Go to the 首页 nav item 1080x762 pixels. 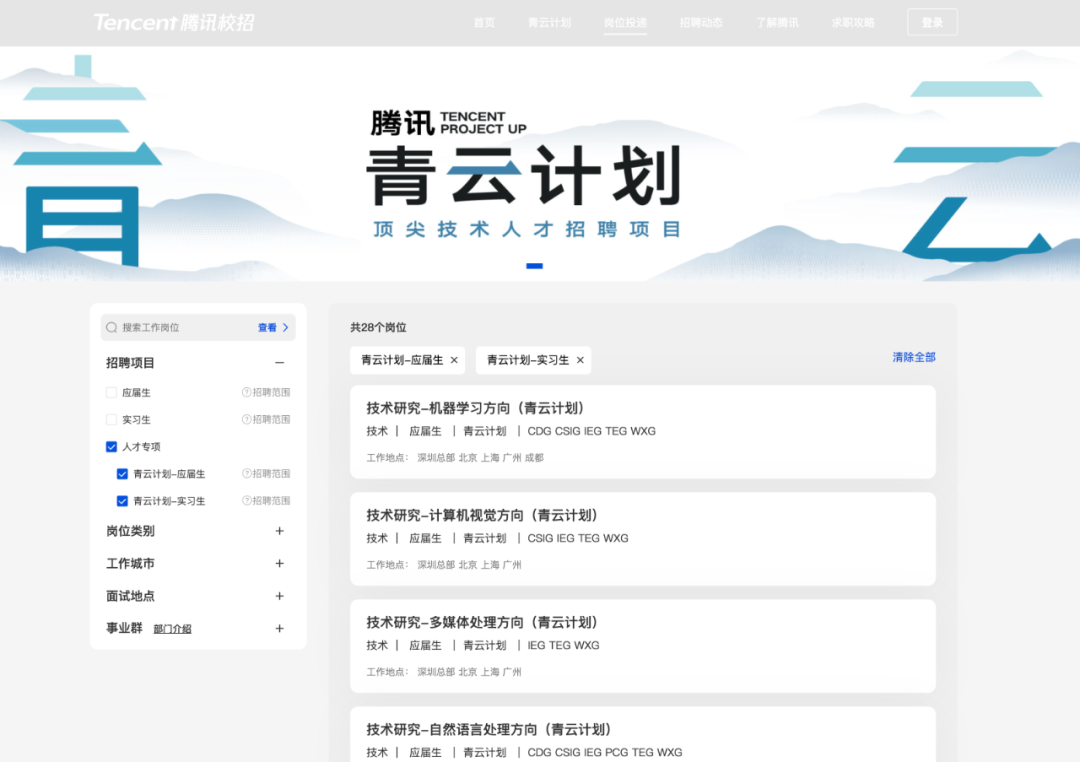(484, 23)
